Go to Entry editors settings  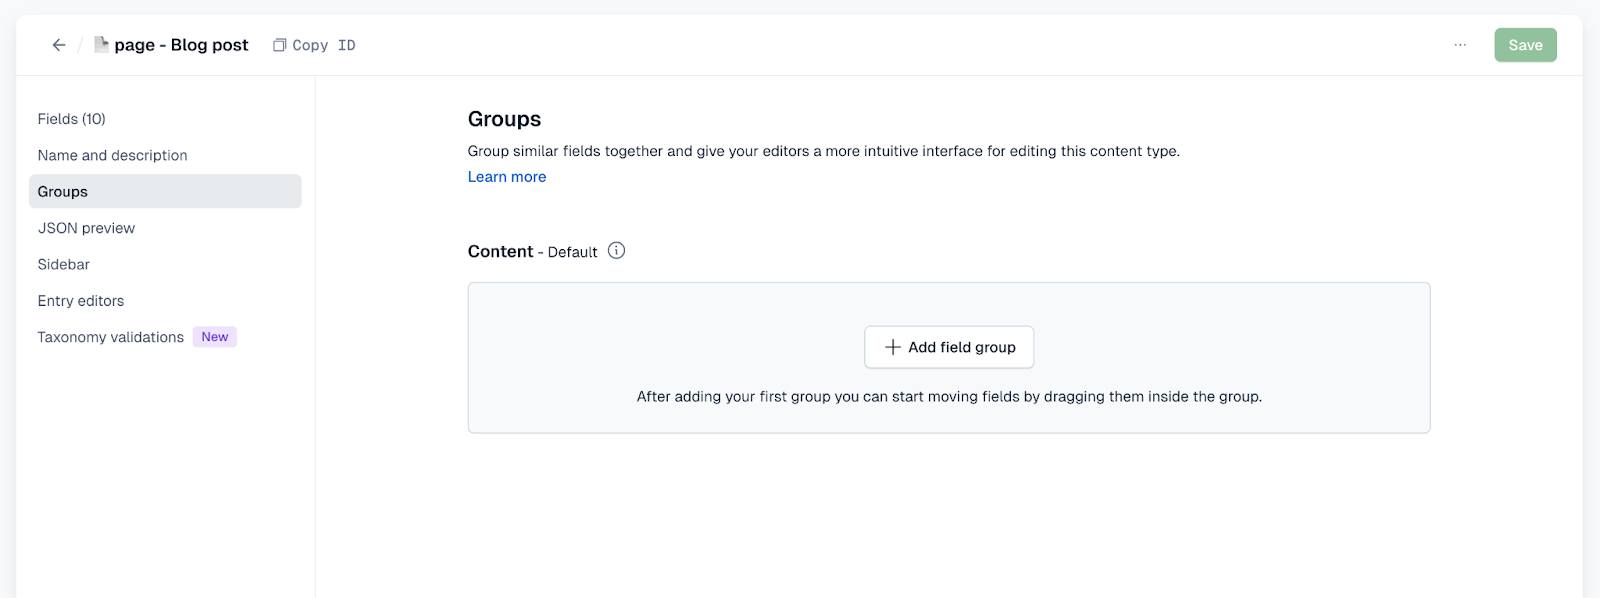81,301
